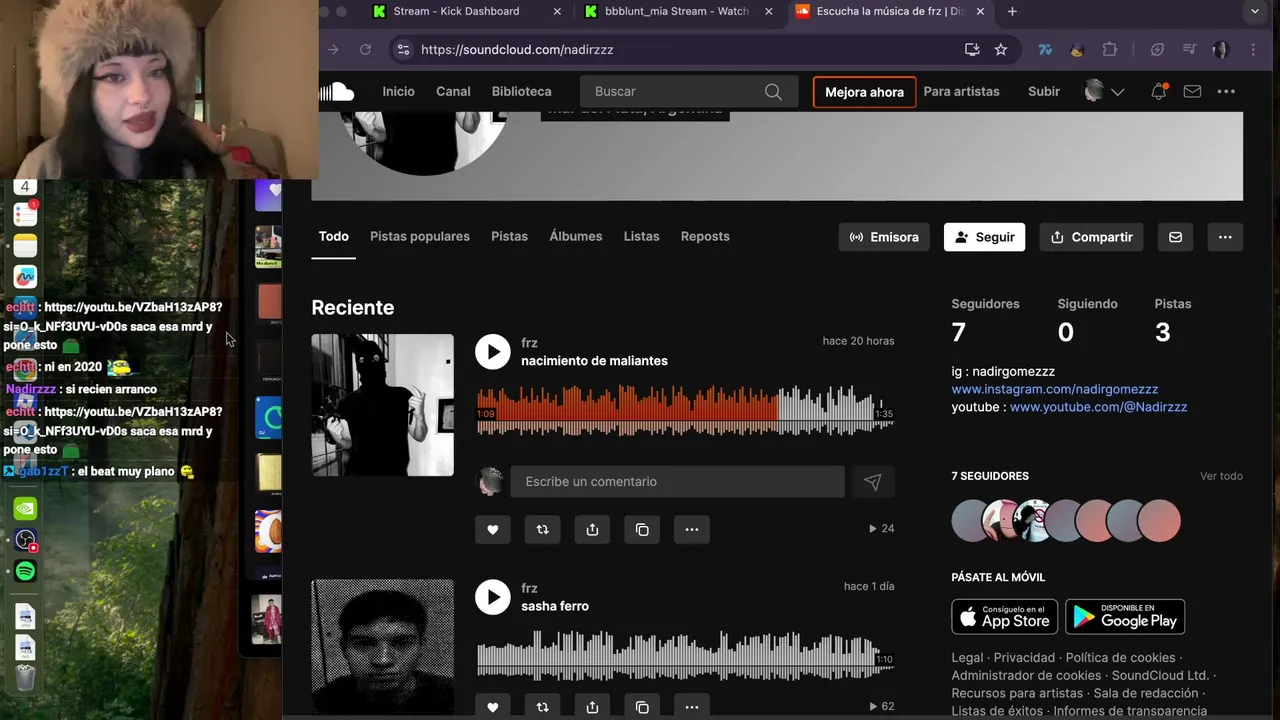Viewport: 1280px width, 720px height.
Task: Go to Inicio in SoundCloud nav
Action: coord(398,91)
